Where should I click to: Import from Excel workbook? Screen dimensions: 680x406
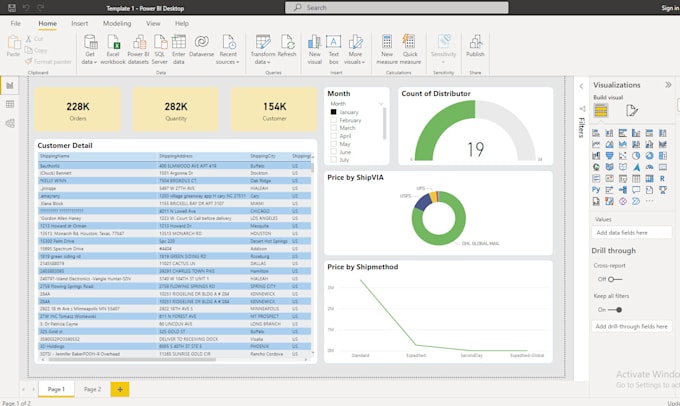point(113,49)
